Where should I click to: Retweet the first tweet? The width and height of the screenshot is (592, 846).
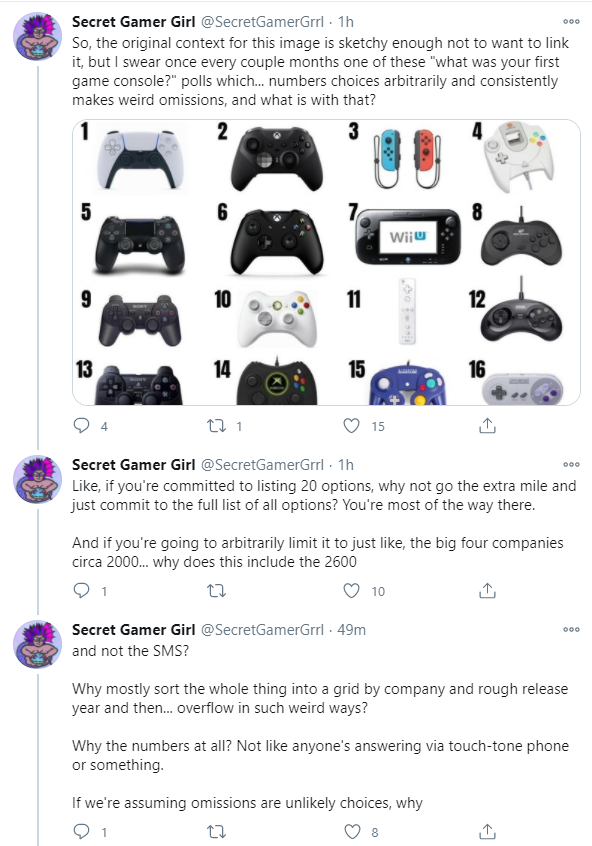click(218, 425)
